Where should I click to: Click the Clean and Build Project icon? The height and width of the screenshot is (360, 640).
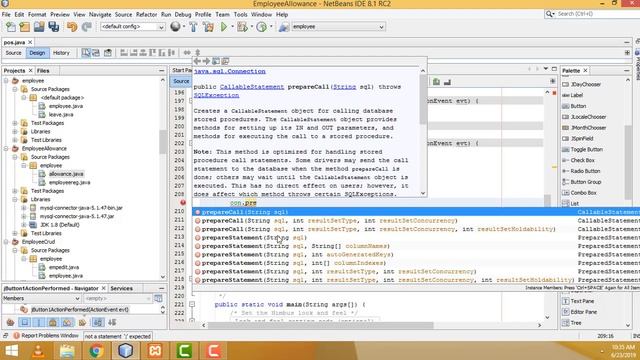(208, 27)
